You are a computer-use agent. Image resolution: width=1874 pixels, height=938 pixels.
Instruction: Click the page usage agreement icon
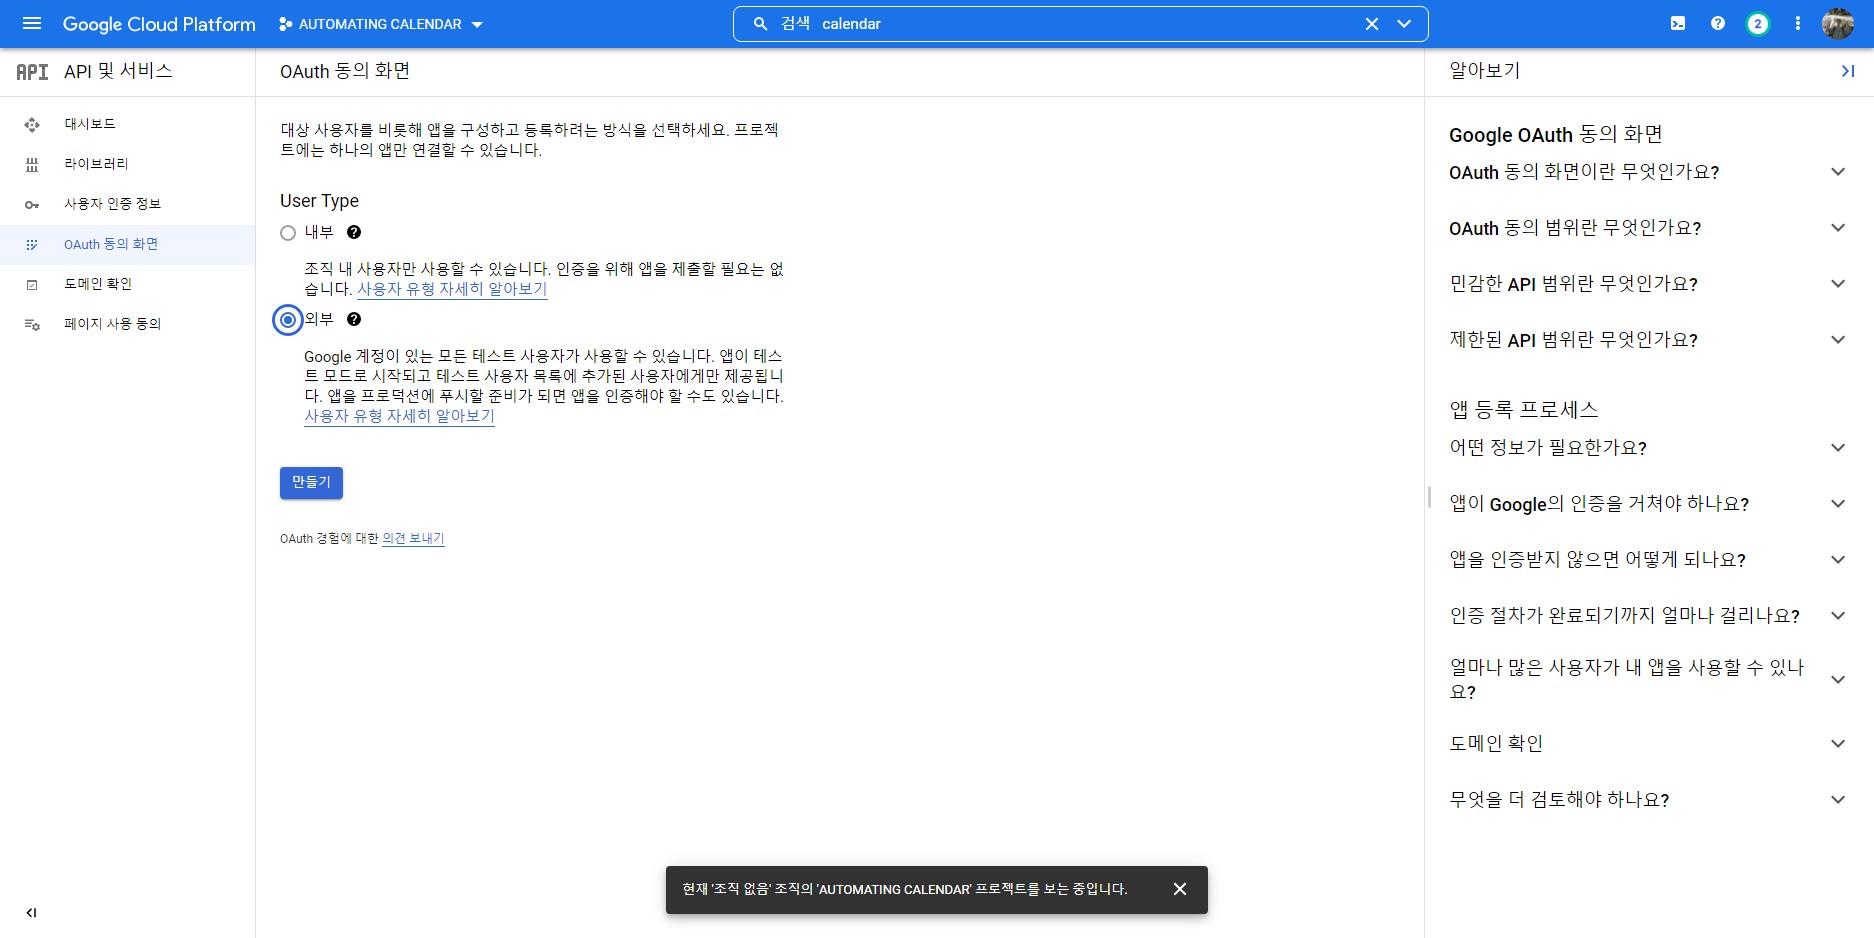point(32,325)
